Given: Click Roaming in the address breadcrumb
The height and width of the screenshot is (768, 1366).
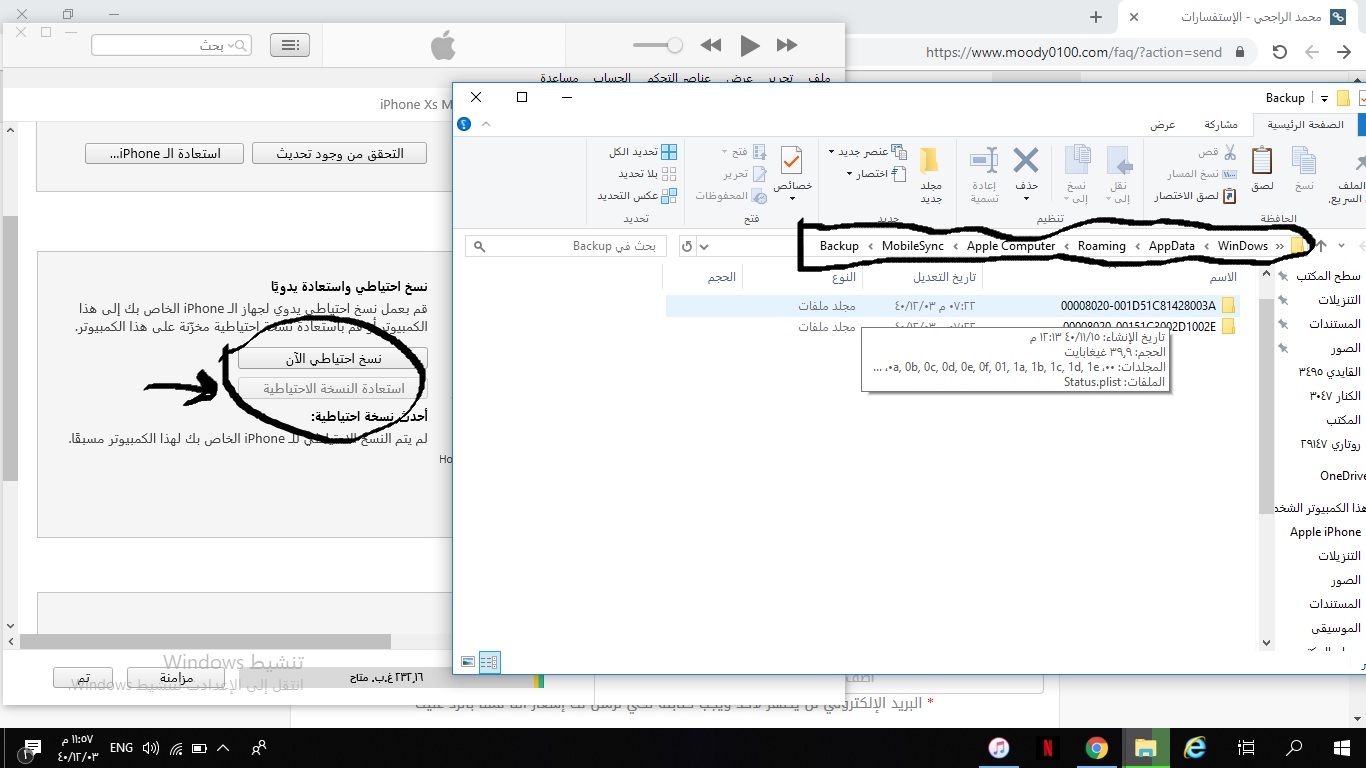Looking at the screenshot, I should [x=1101, y=246].
